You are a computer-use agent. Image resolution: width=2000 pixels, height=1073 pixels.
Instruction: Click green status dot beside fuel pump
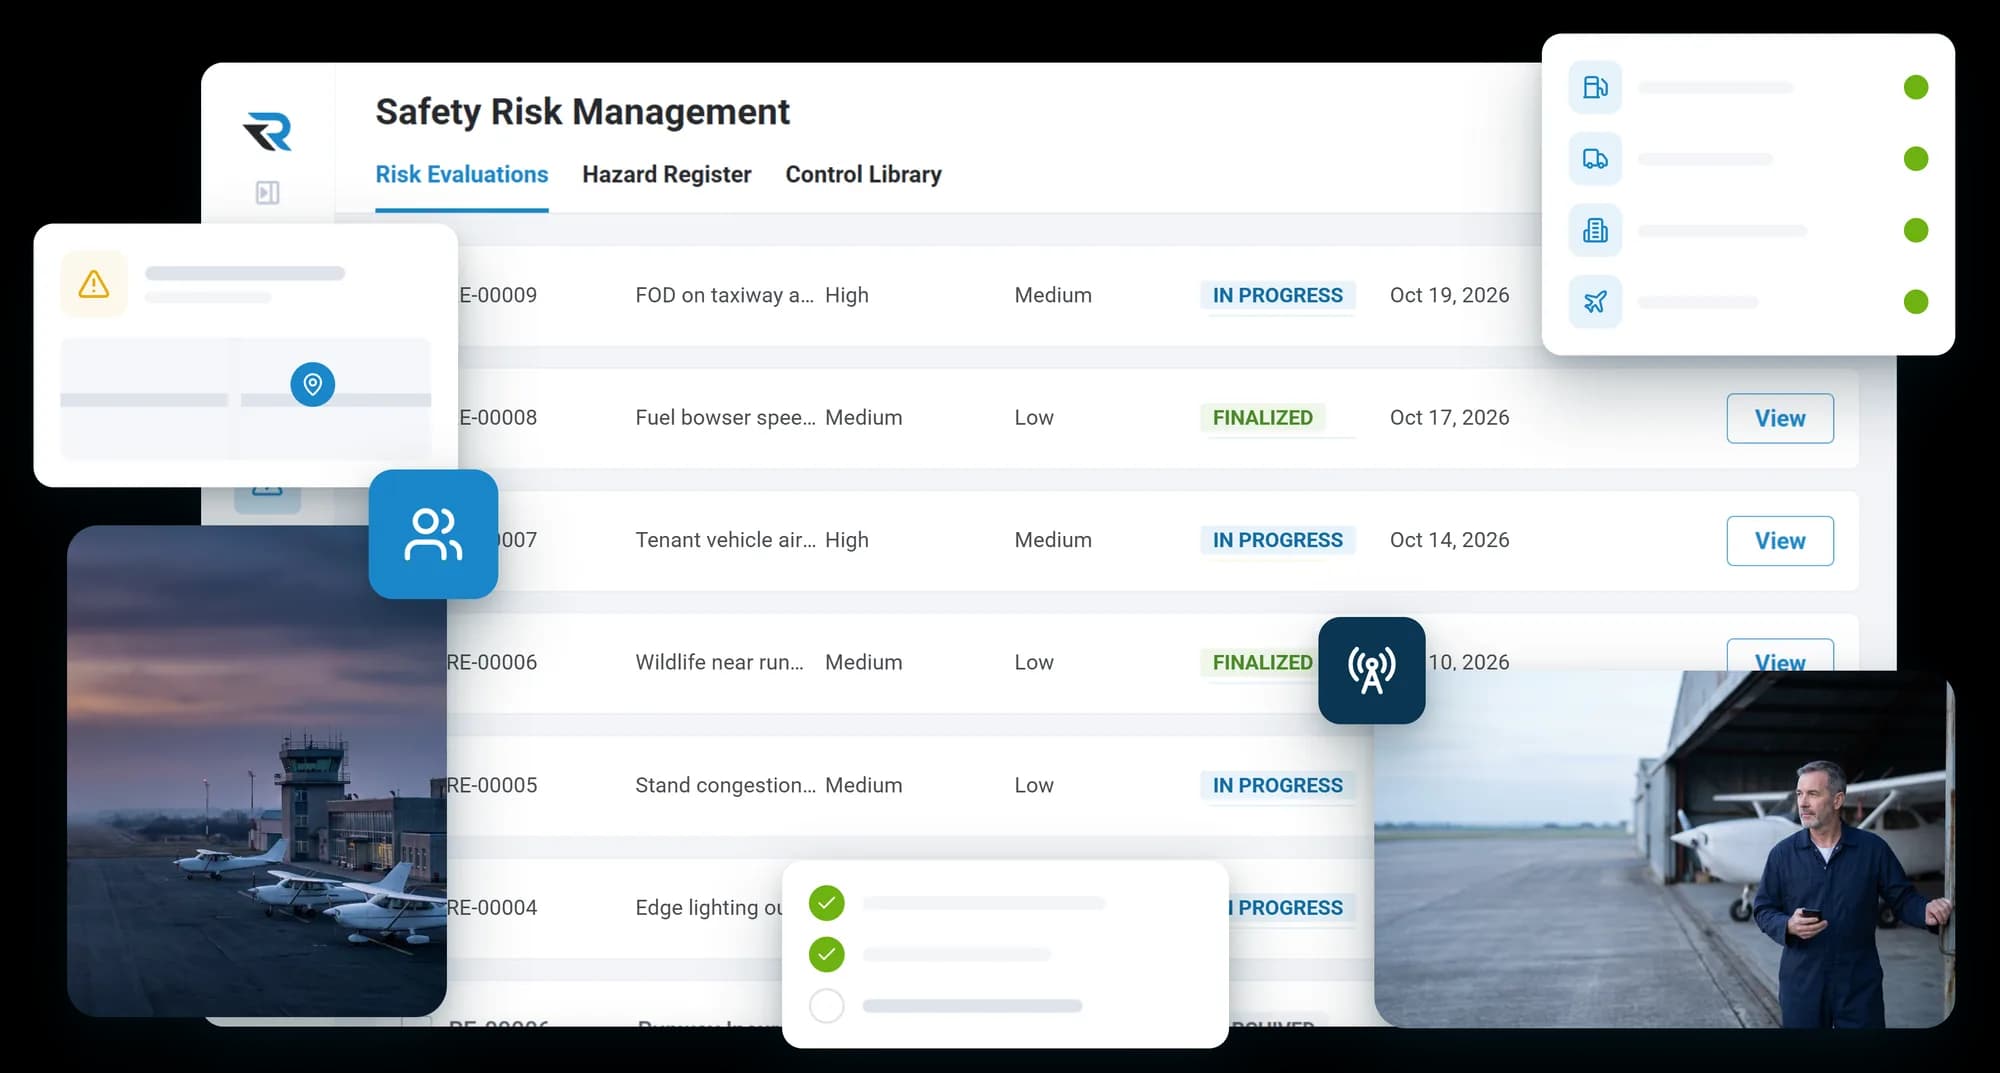1916,87
